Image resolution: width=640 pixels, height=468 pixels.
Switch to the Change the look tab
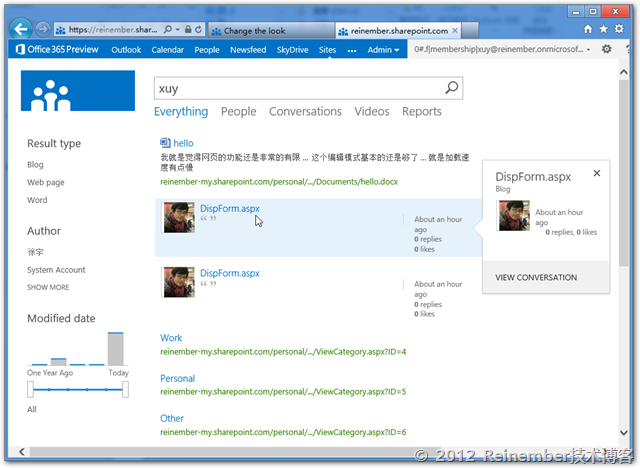[271, 31]
